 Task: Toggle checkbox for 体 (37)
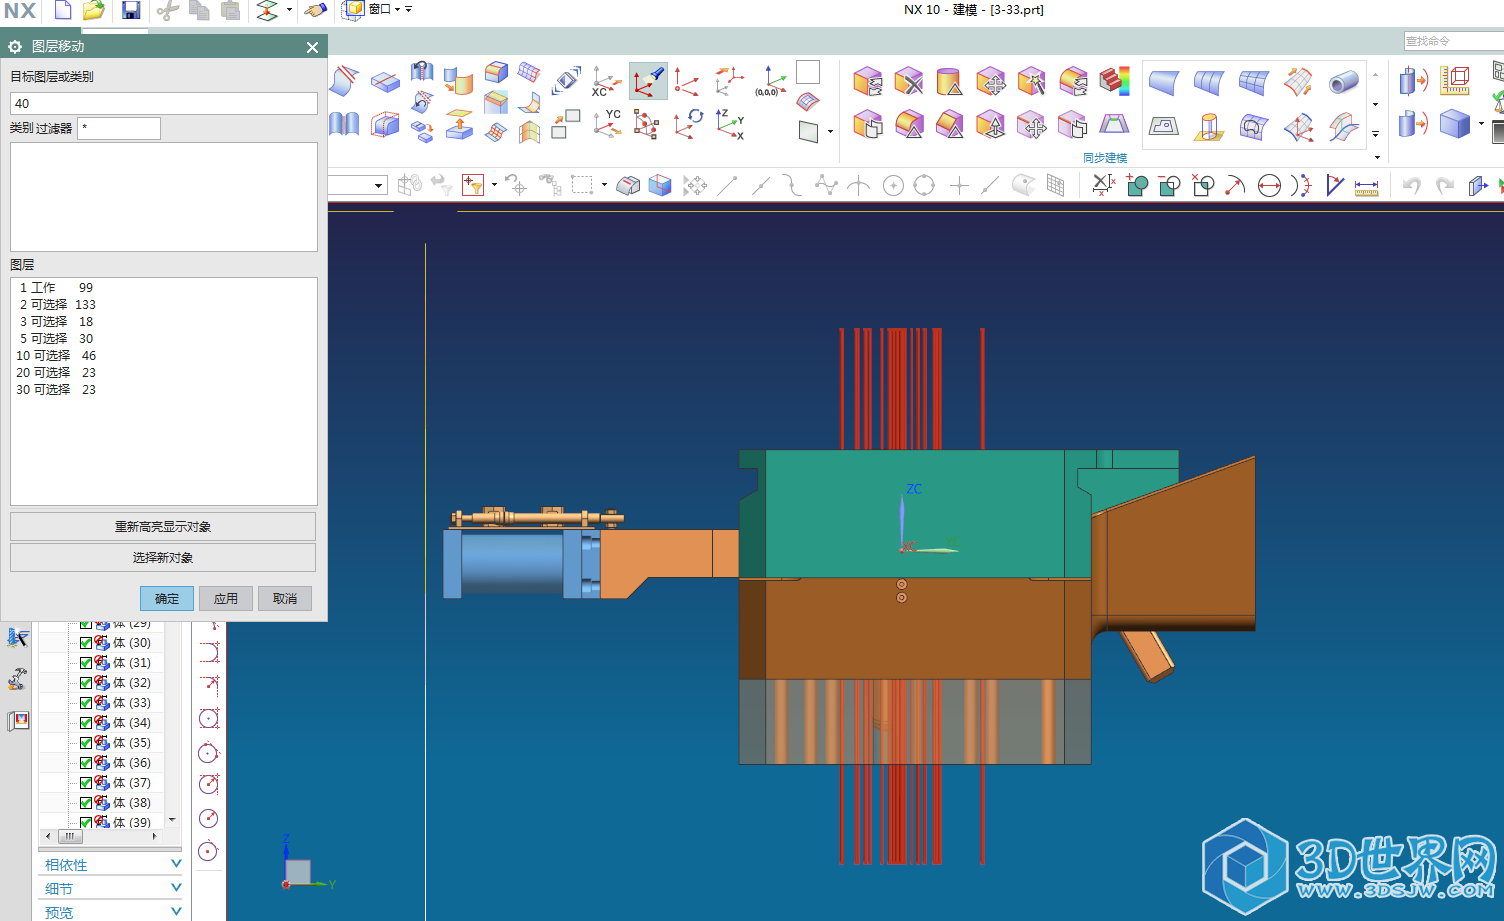[x=86, y=783]
